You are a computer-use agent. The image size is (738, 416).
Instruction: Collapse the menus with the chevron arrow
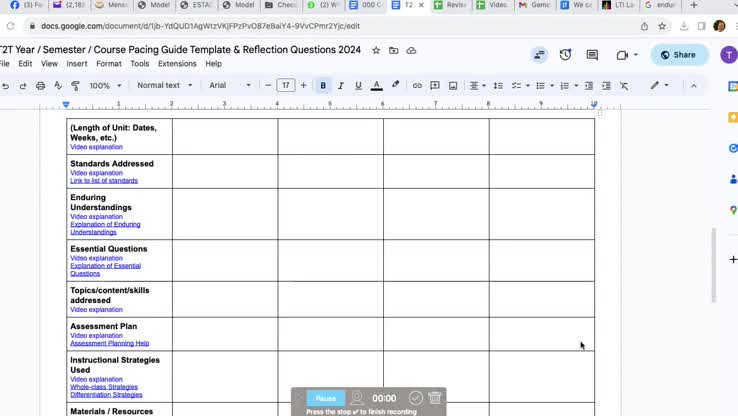[694, 86]
